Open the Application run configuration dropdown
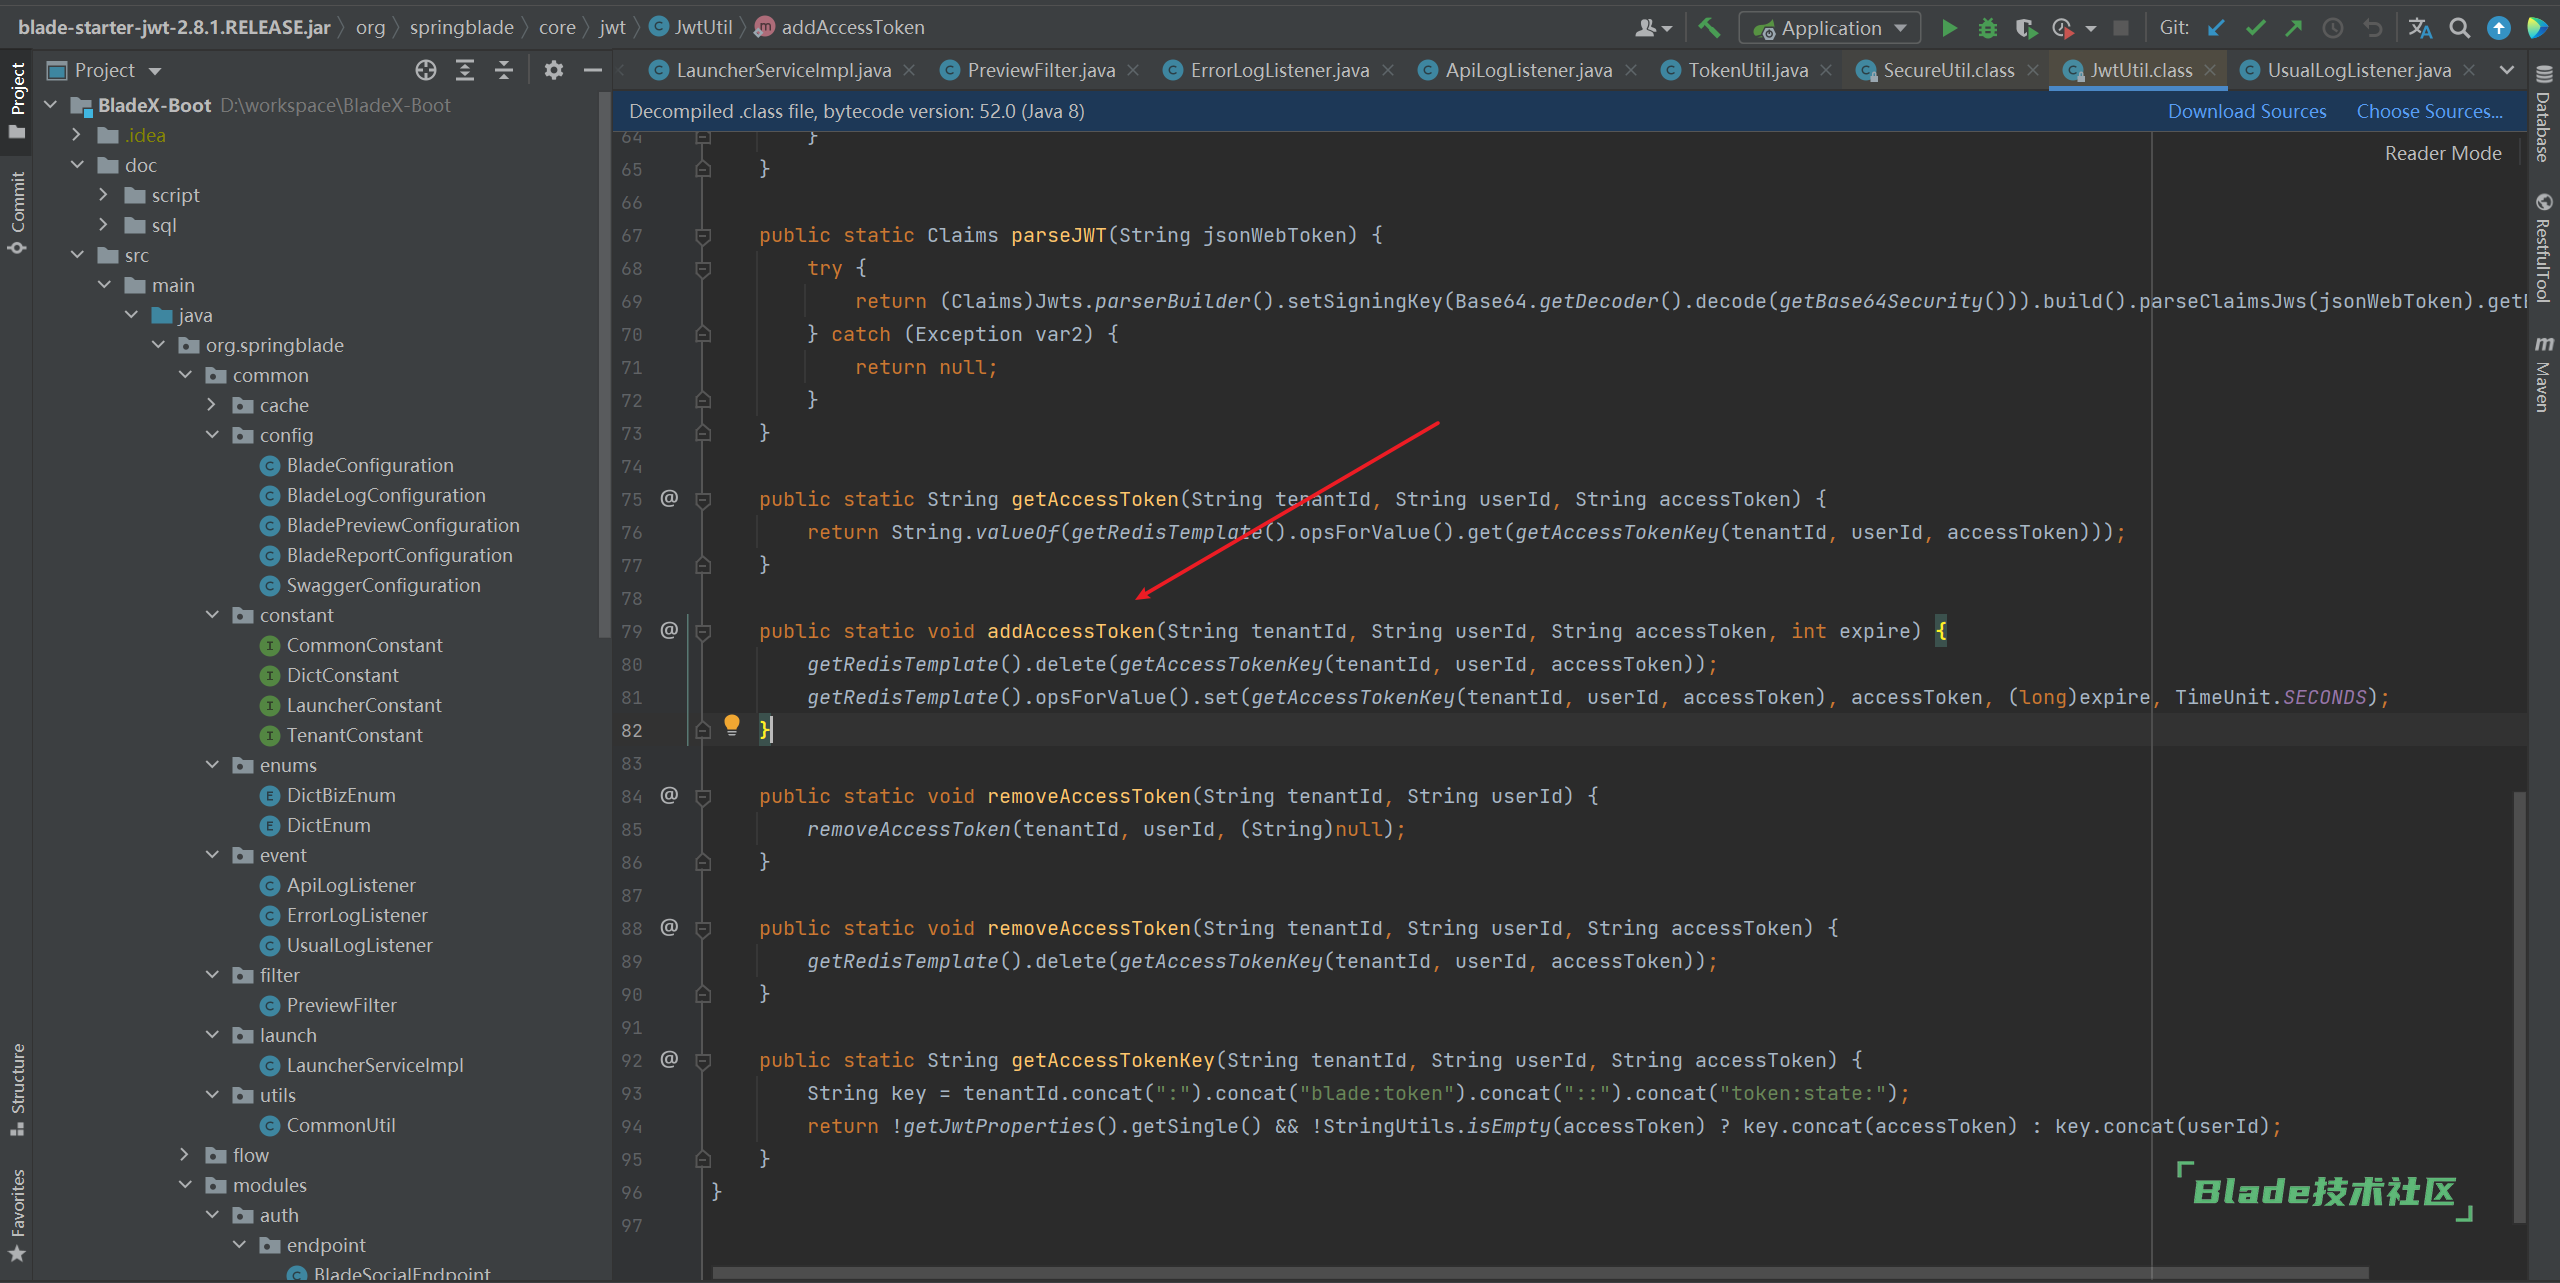This screenshot has width=2560, height=1283. click(1830, 28)
